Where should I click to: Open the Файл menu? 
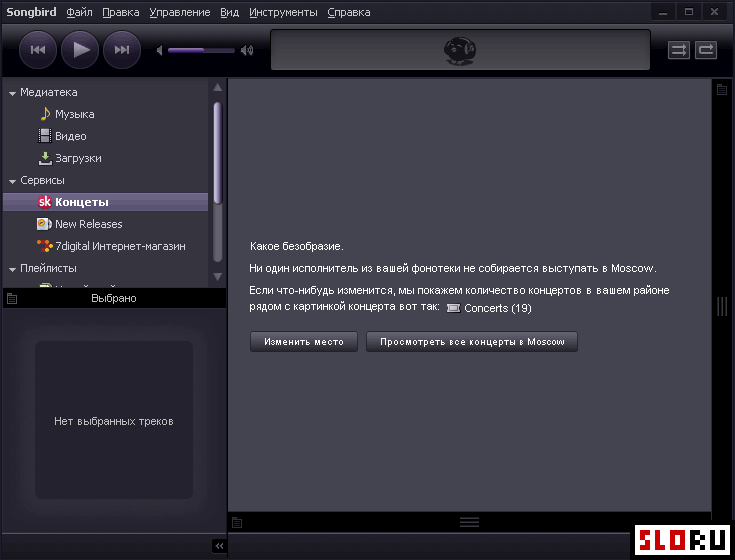pos(79,12)
